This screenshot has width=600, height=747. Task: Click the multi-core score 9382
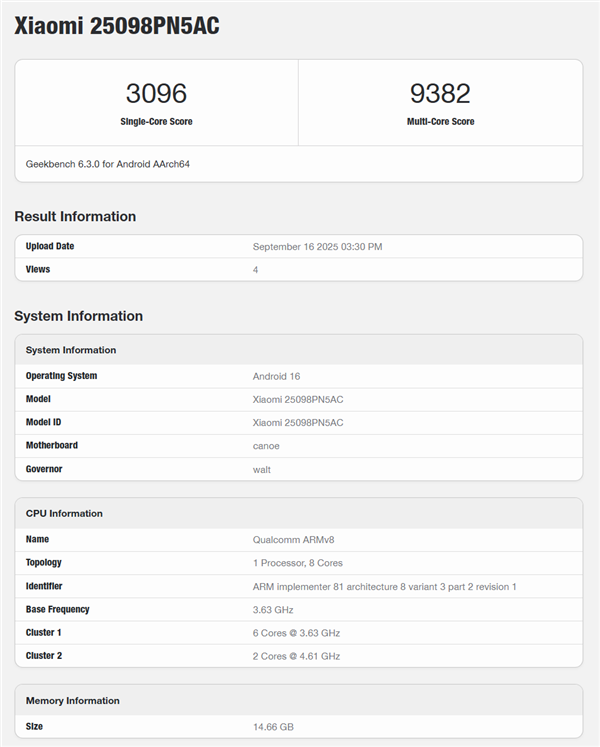coord(440,94)
